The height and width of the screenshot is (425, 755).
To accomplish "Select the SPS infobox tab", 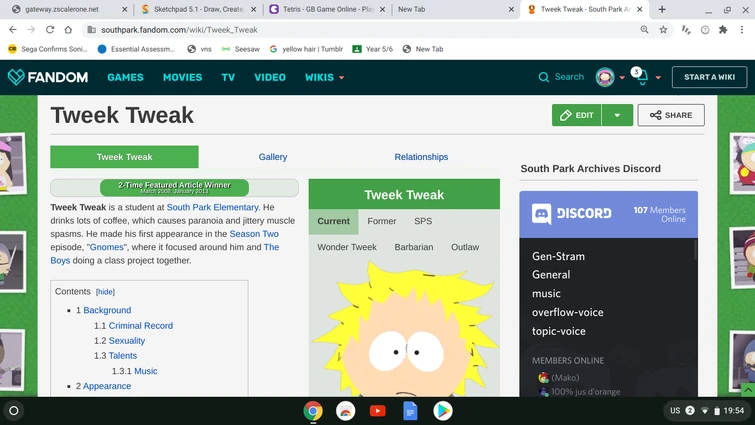I will (x=423, y=221).
